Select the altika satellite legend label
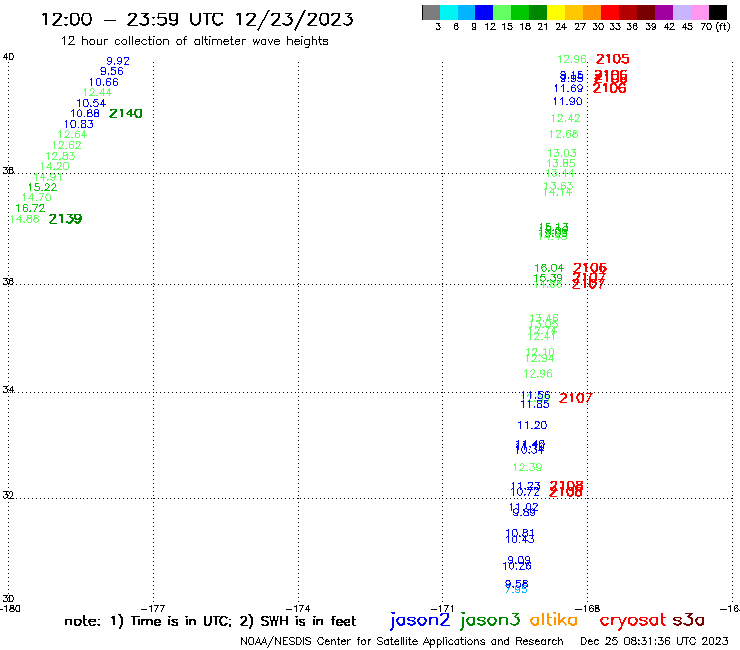 [x=553, y=620]
